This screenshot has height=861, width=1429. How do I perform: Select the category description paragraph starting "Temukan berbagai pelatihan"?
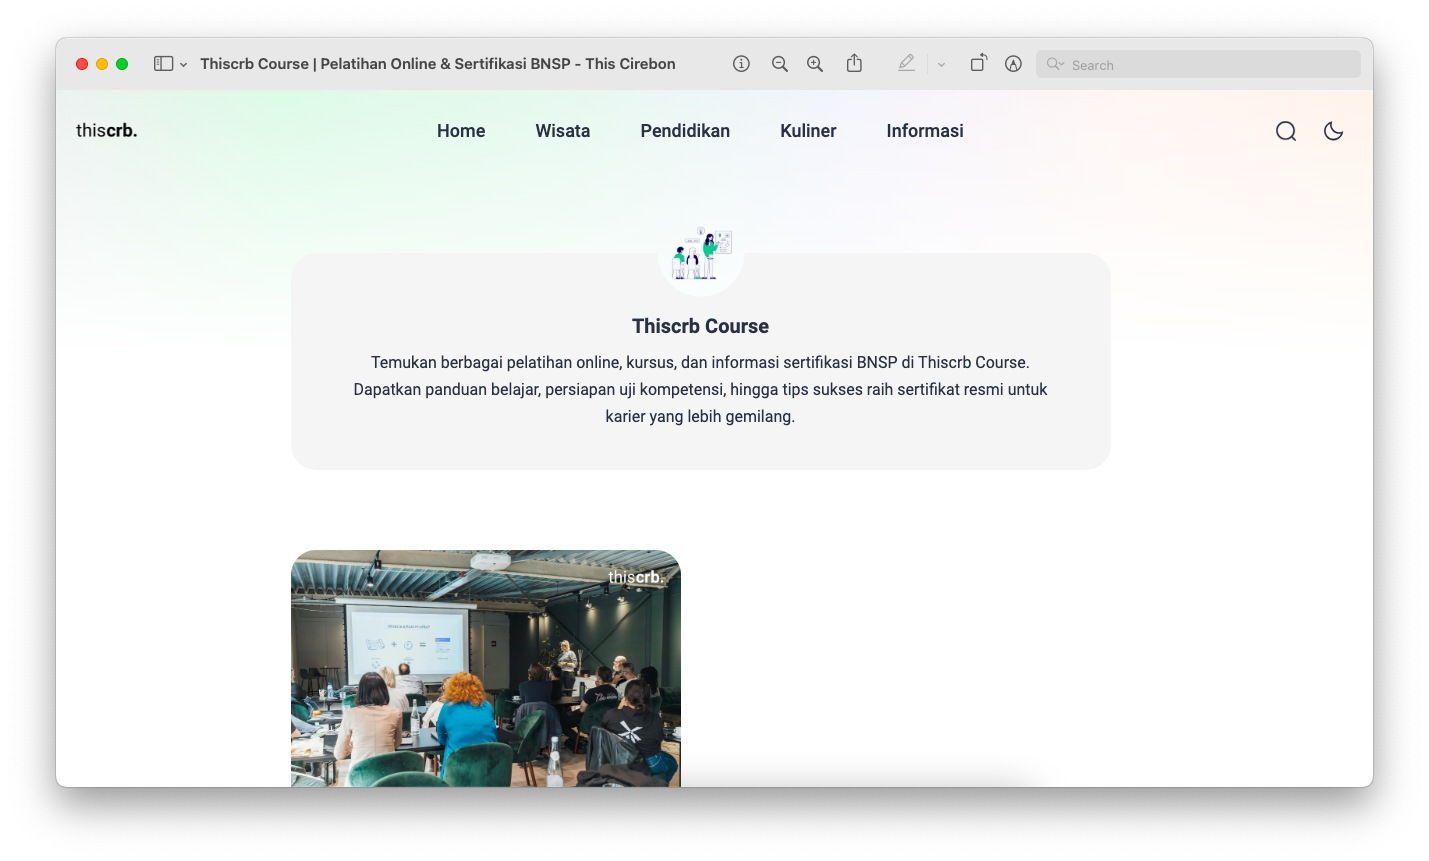pos(700,389)
